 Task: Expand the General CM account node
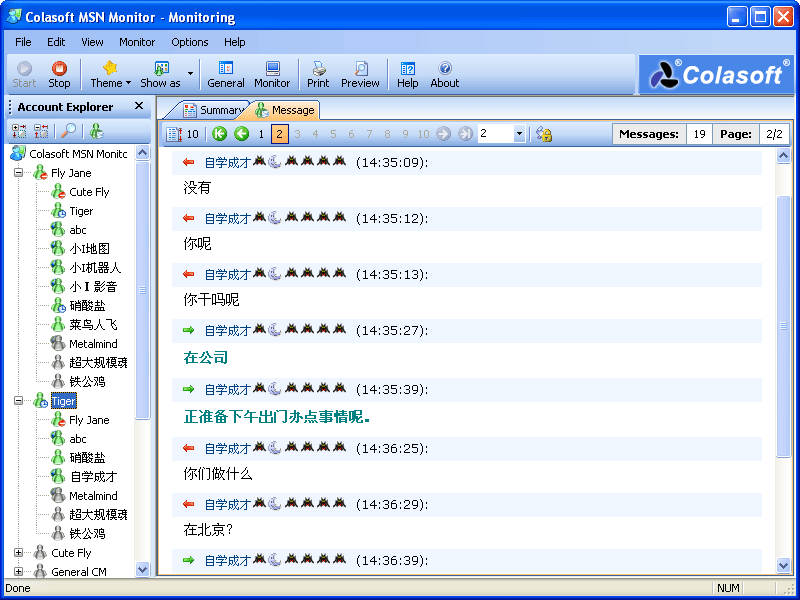[19, 572]
